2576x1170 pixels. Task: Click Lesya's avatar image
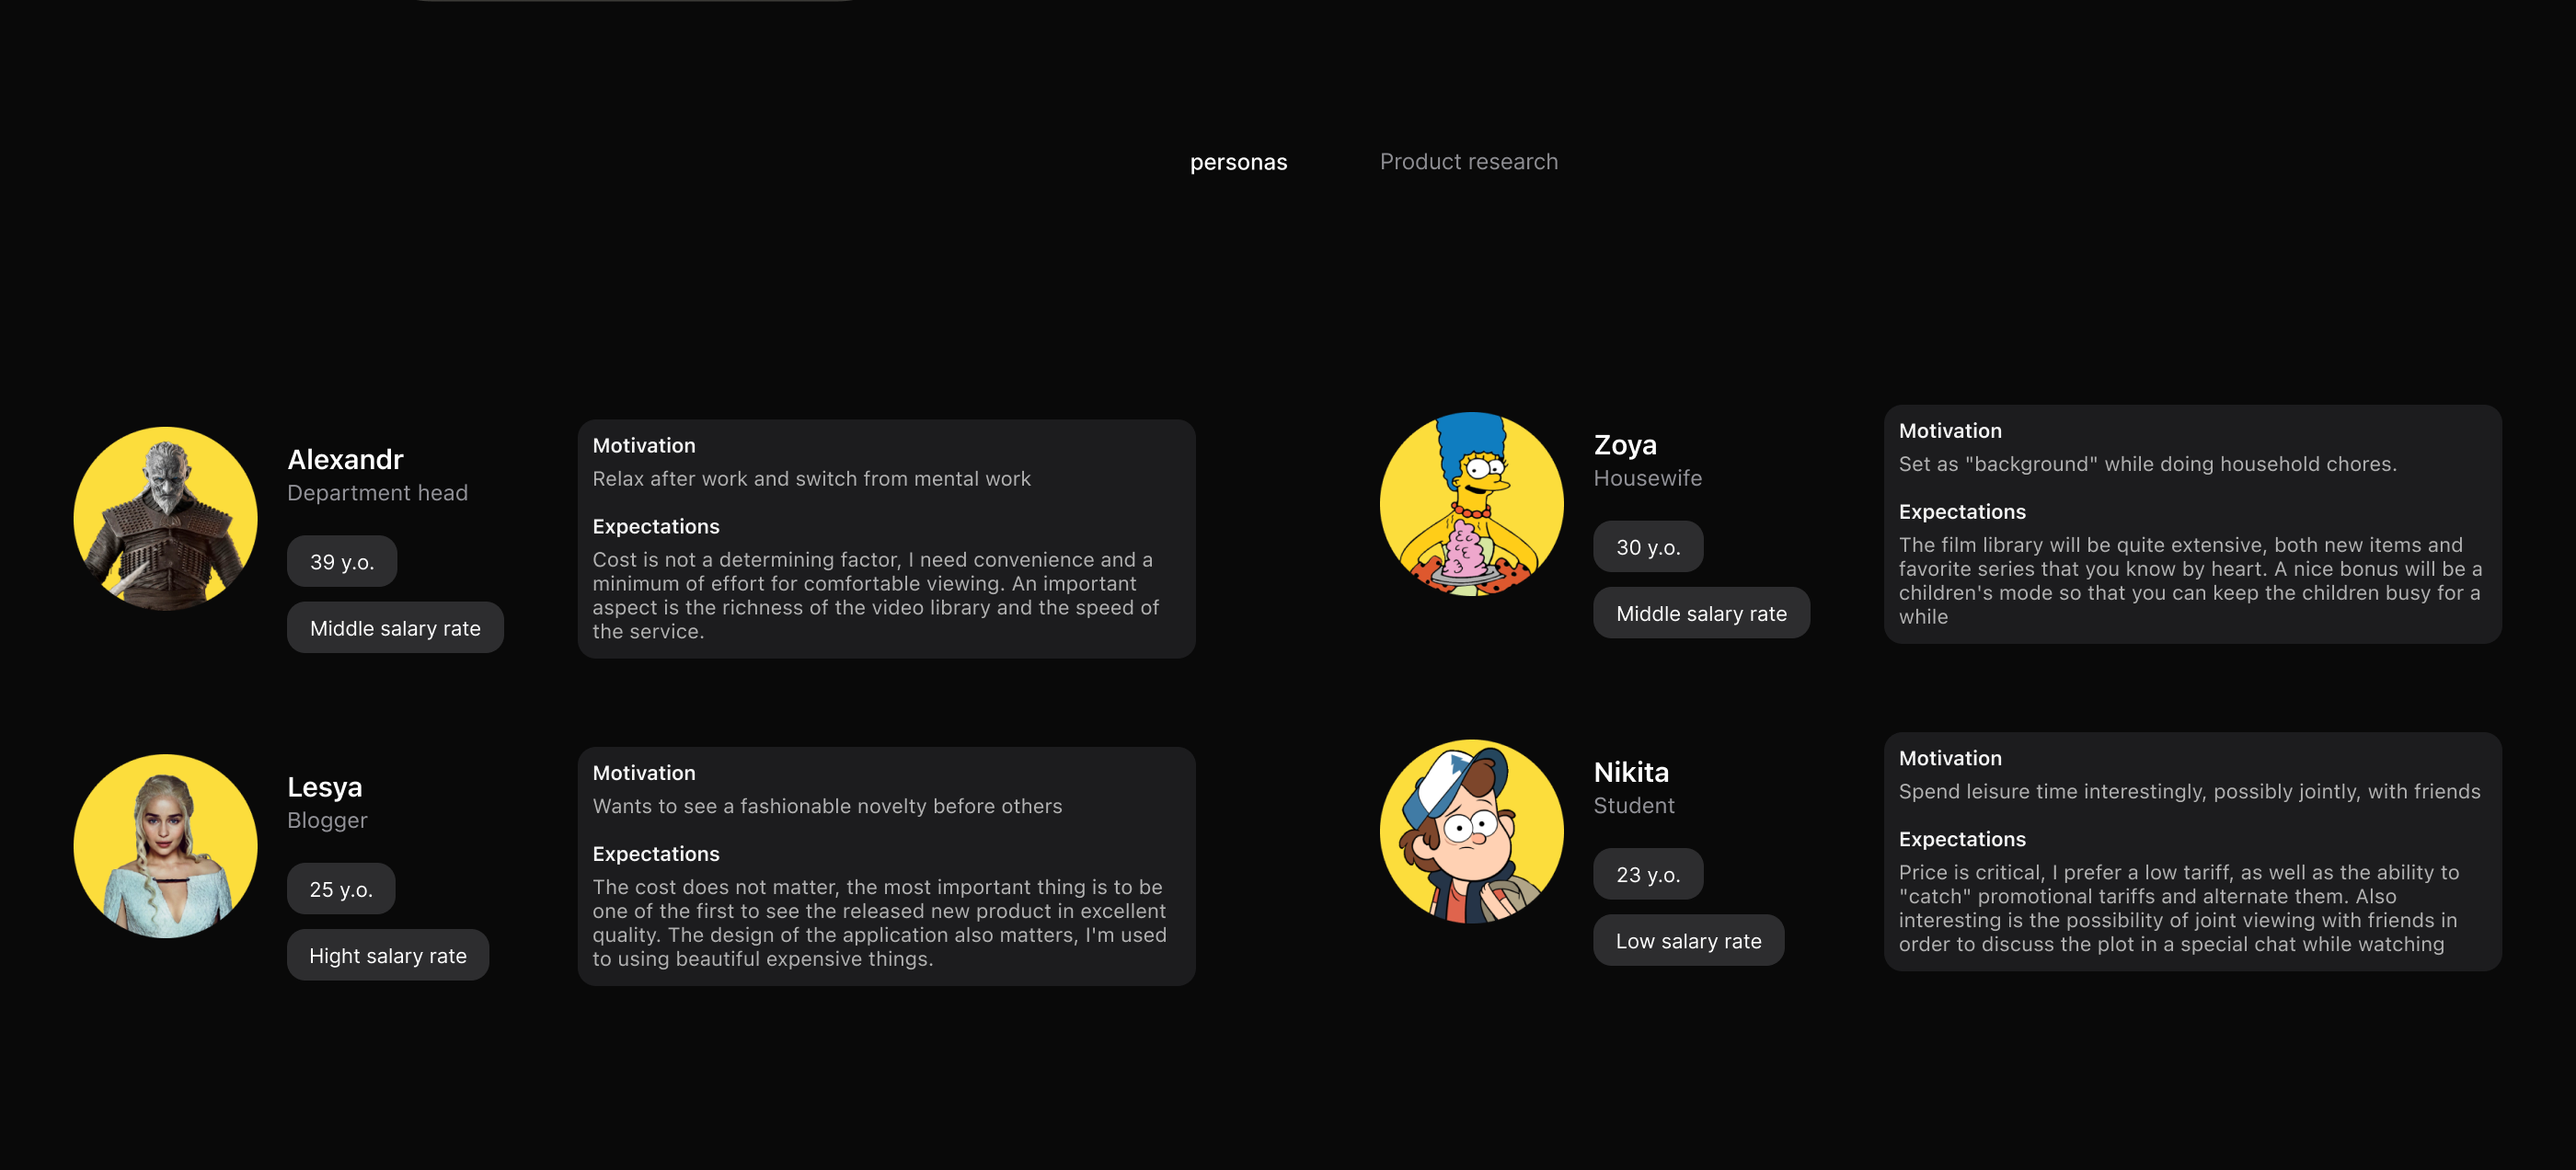pos(165,846)
